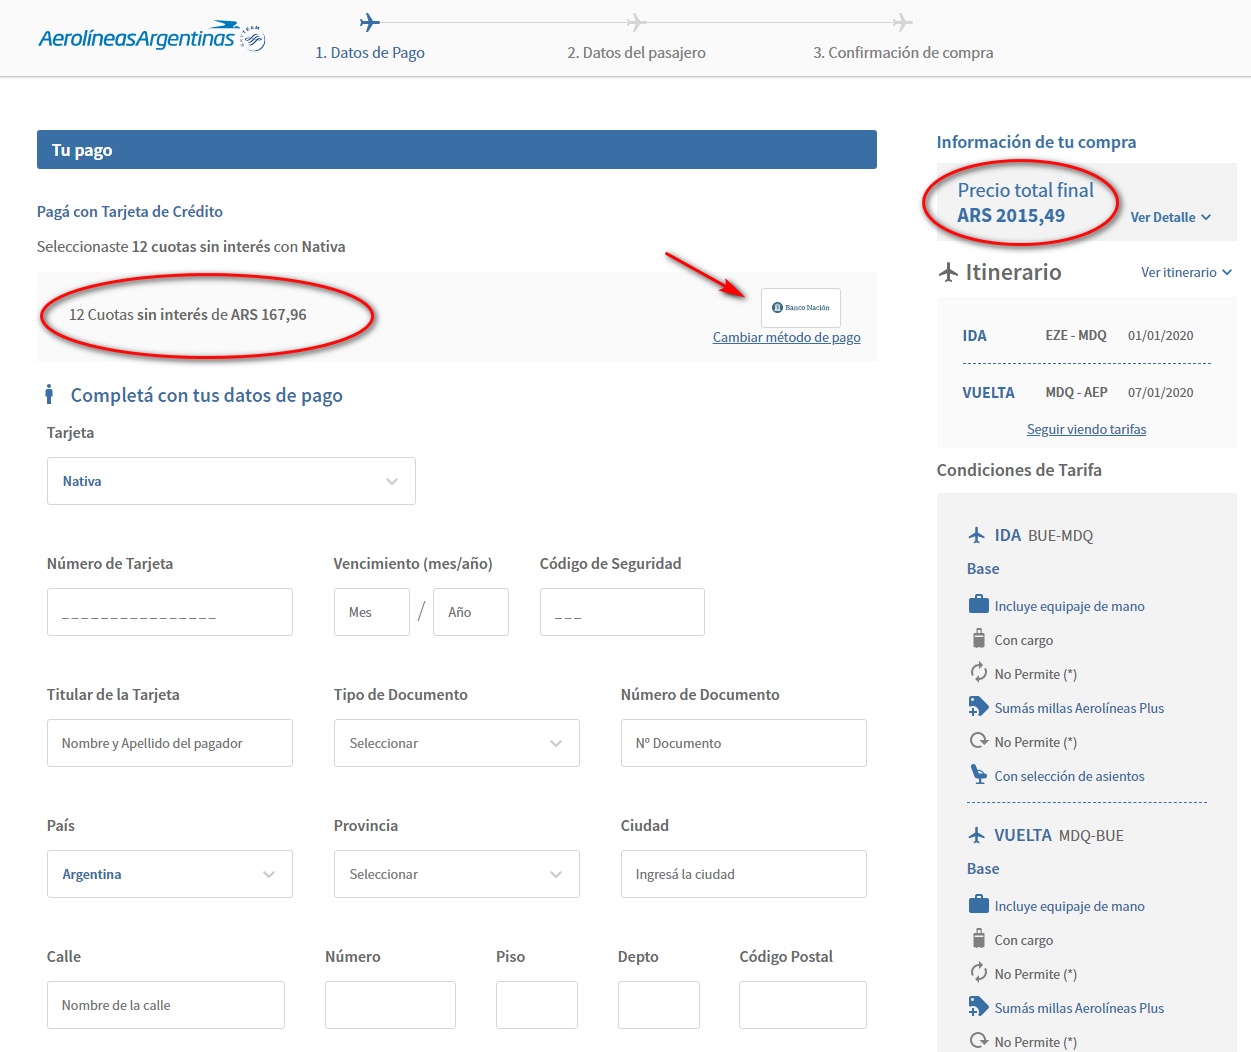
Task: Focus the Año expiration field
Action: (x=470, y=612)
